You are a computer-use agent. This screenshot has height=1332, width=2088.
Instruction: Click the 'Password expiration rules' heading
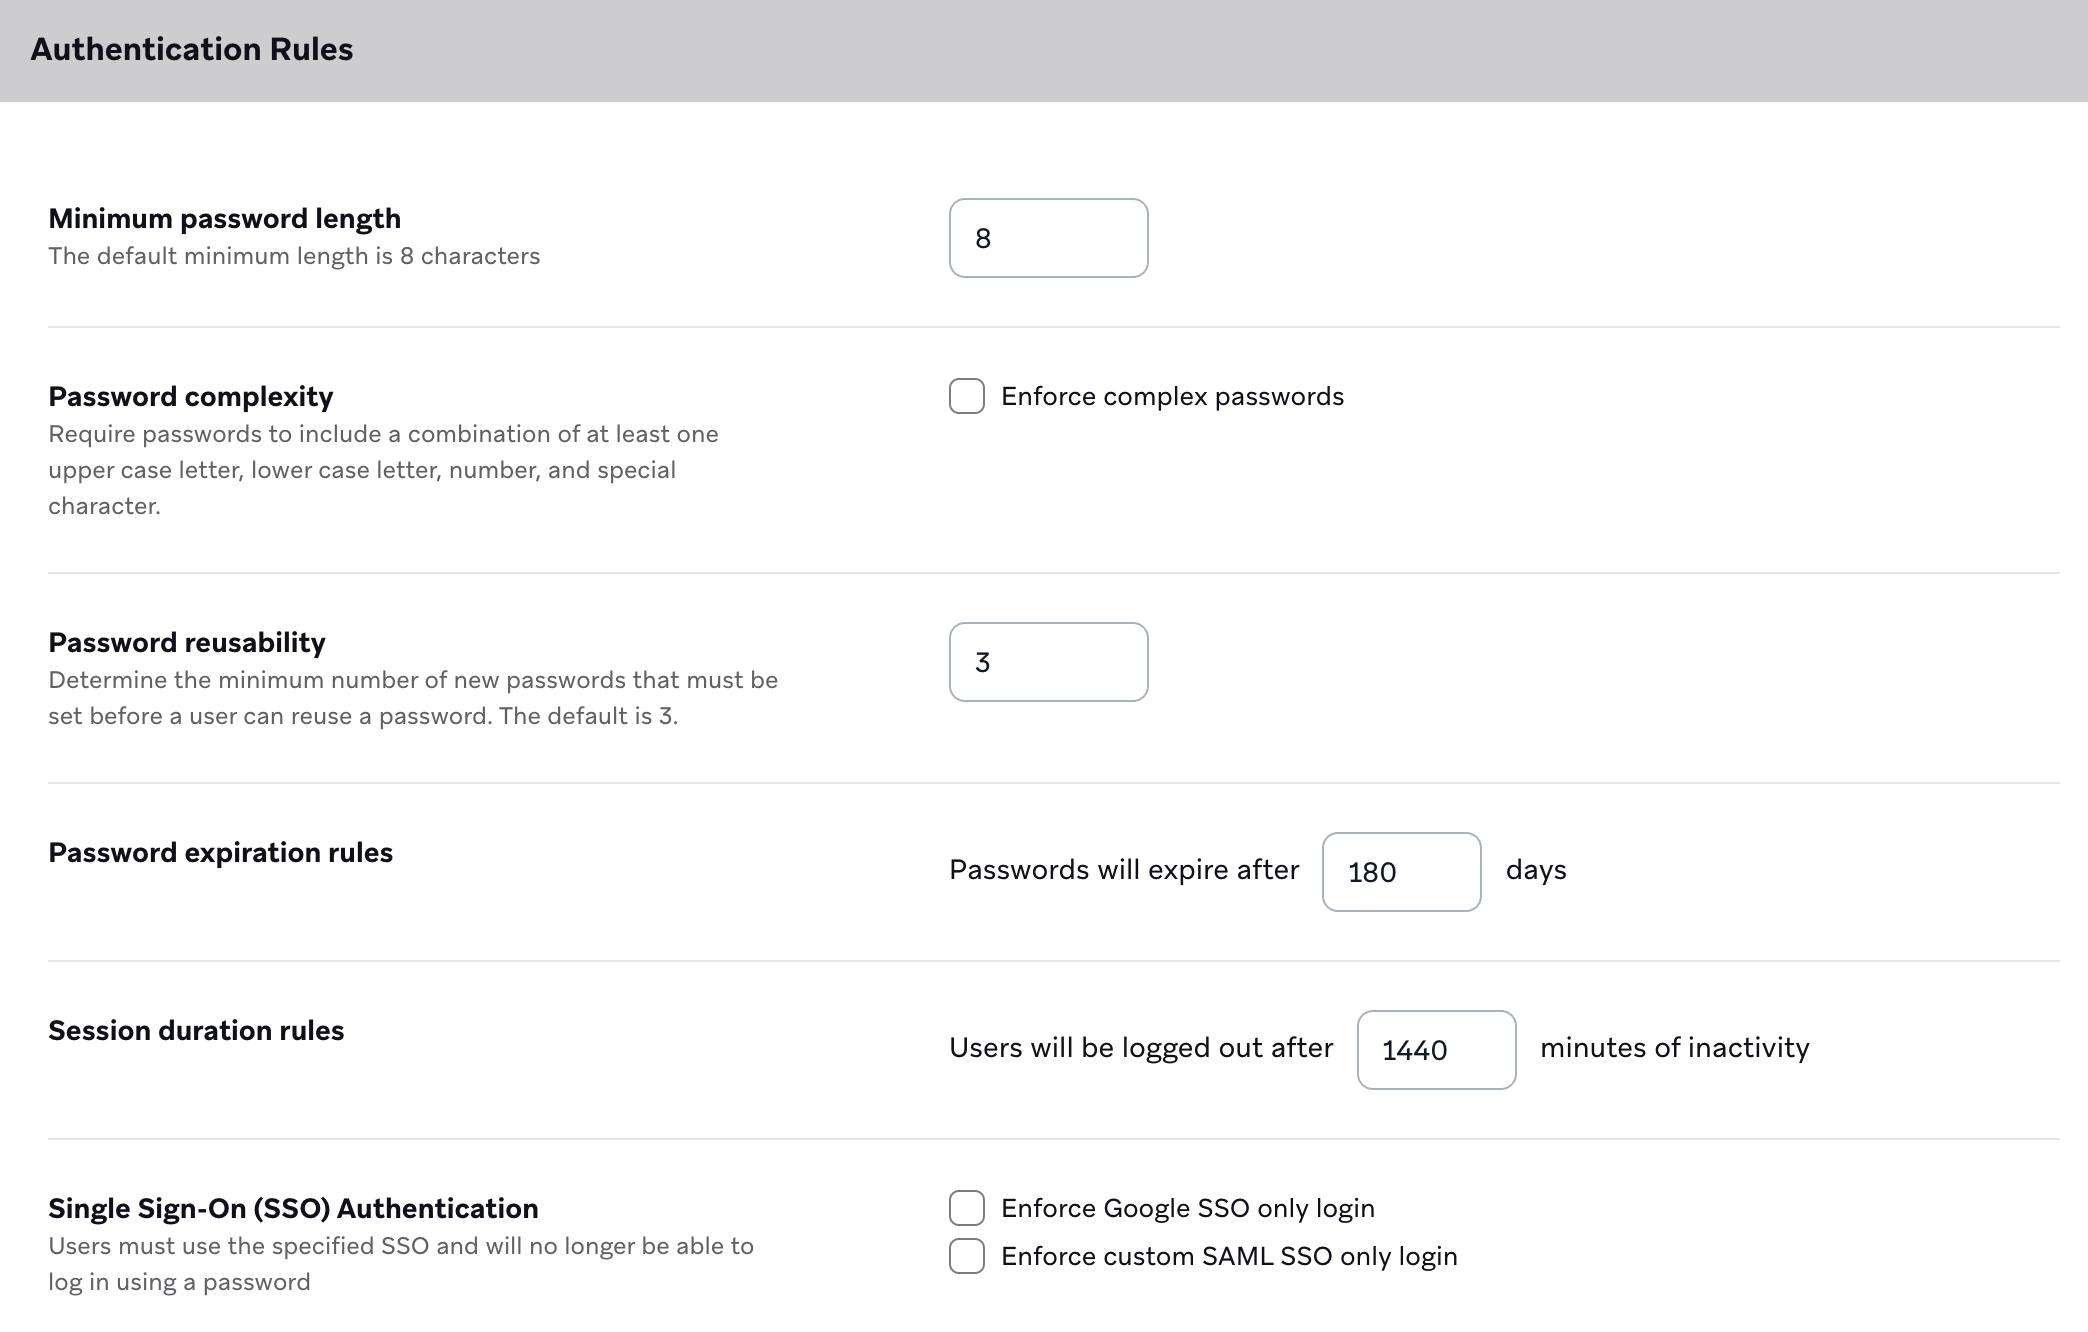[221, 852]
